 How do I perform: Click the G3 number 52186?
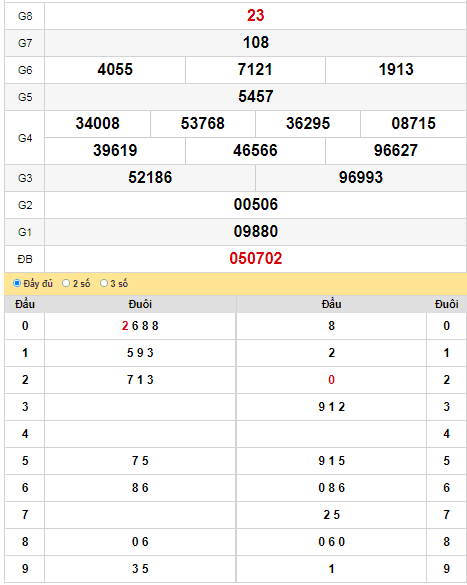click(150, 178)
